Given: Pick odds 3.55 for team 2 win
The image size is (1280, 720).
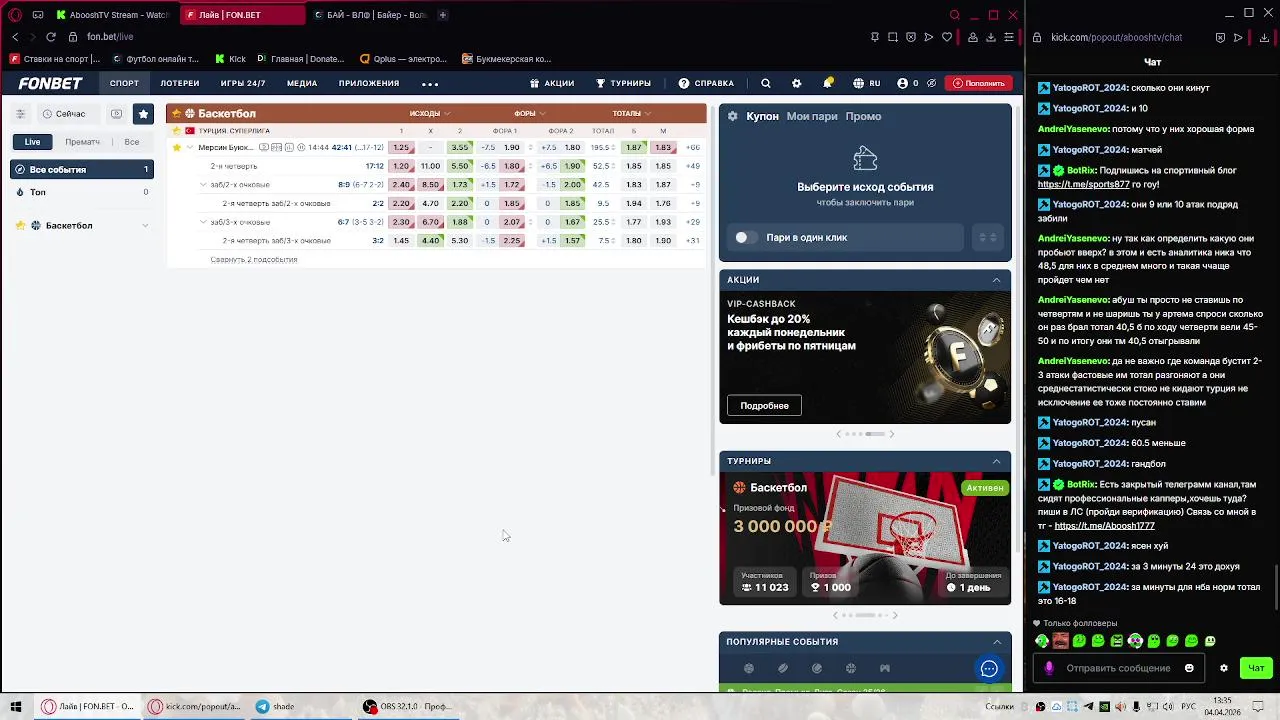Looking at the screenshot, I should click(460, 147).
